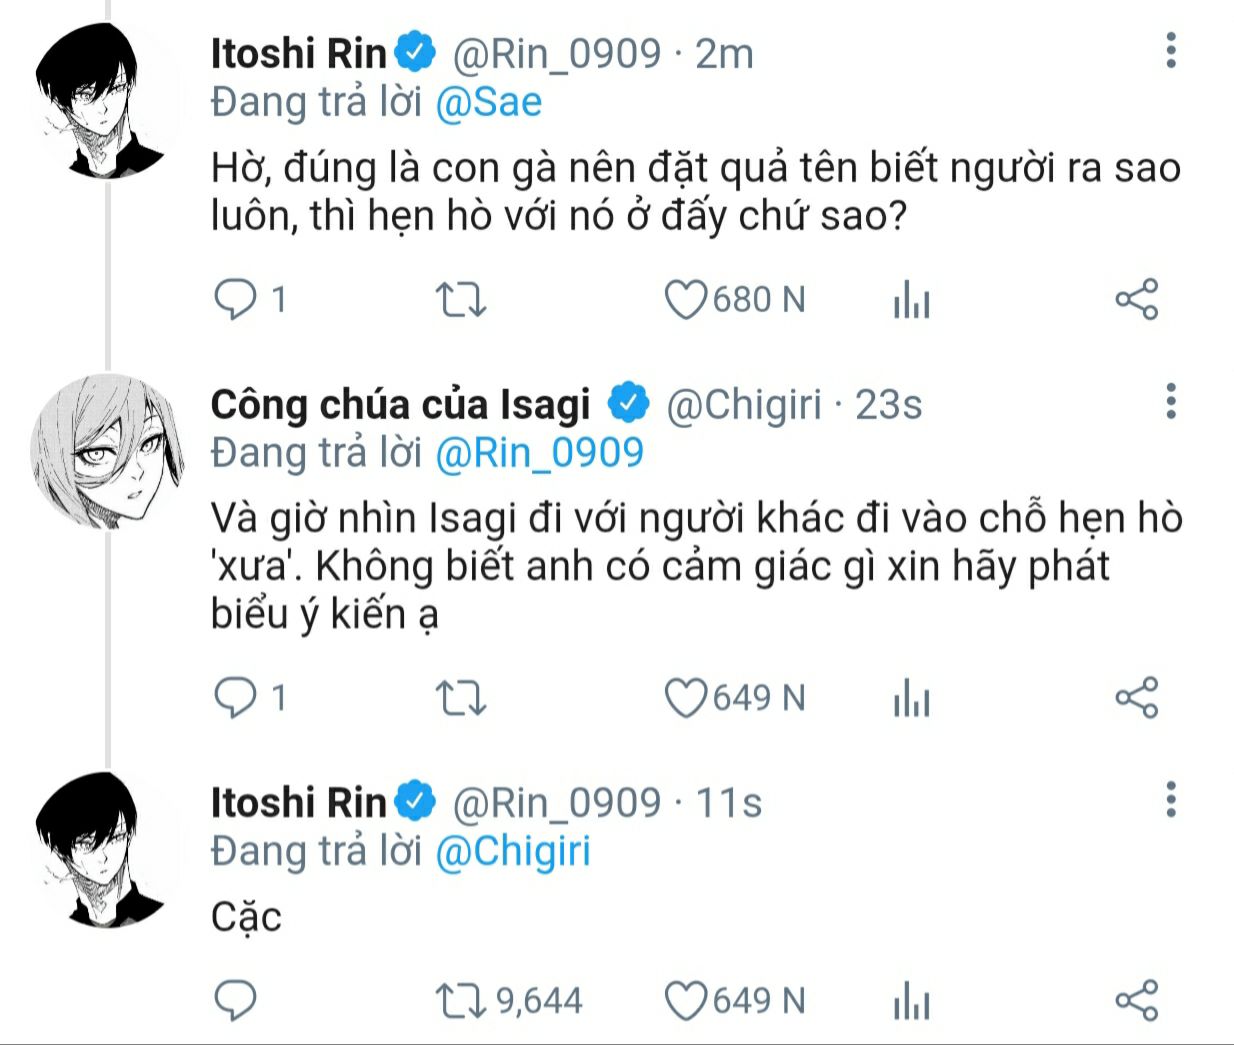
Task: Like Rin's 'Cặc' reply tweet
Action: click(686, 1000)
